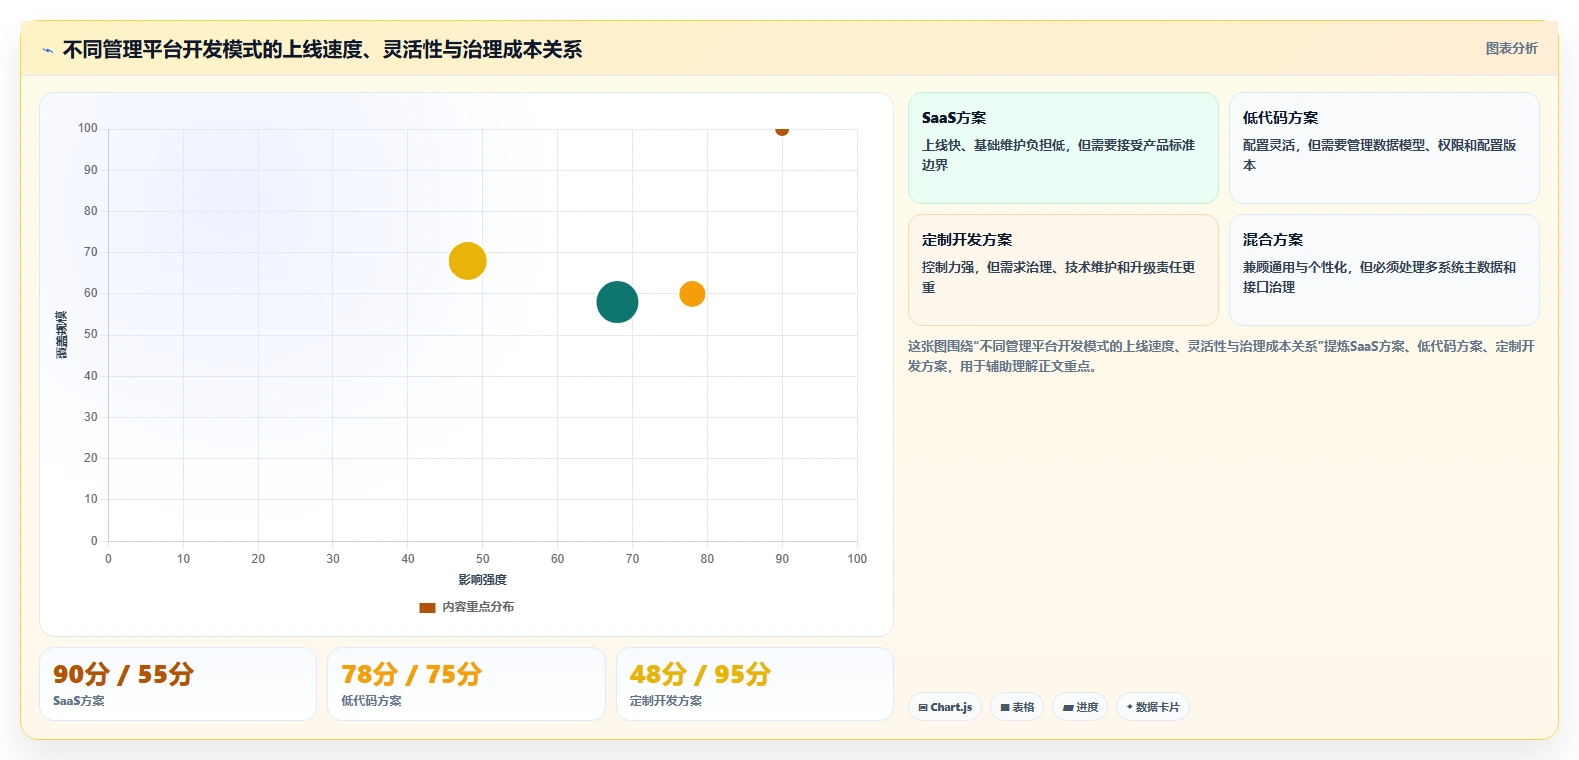Click the 48分 / 95分 score value
Screen dimensions: 1579x760
(700, 674)
